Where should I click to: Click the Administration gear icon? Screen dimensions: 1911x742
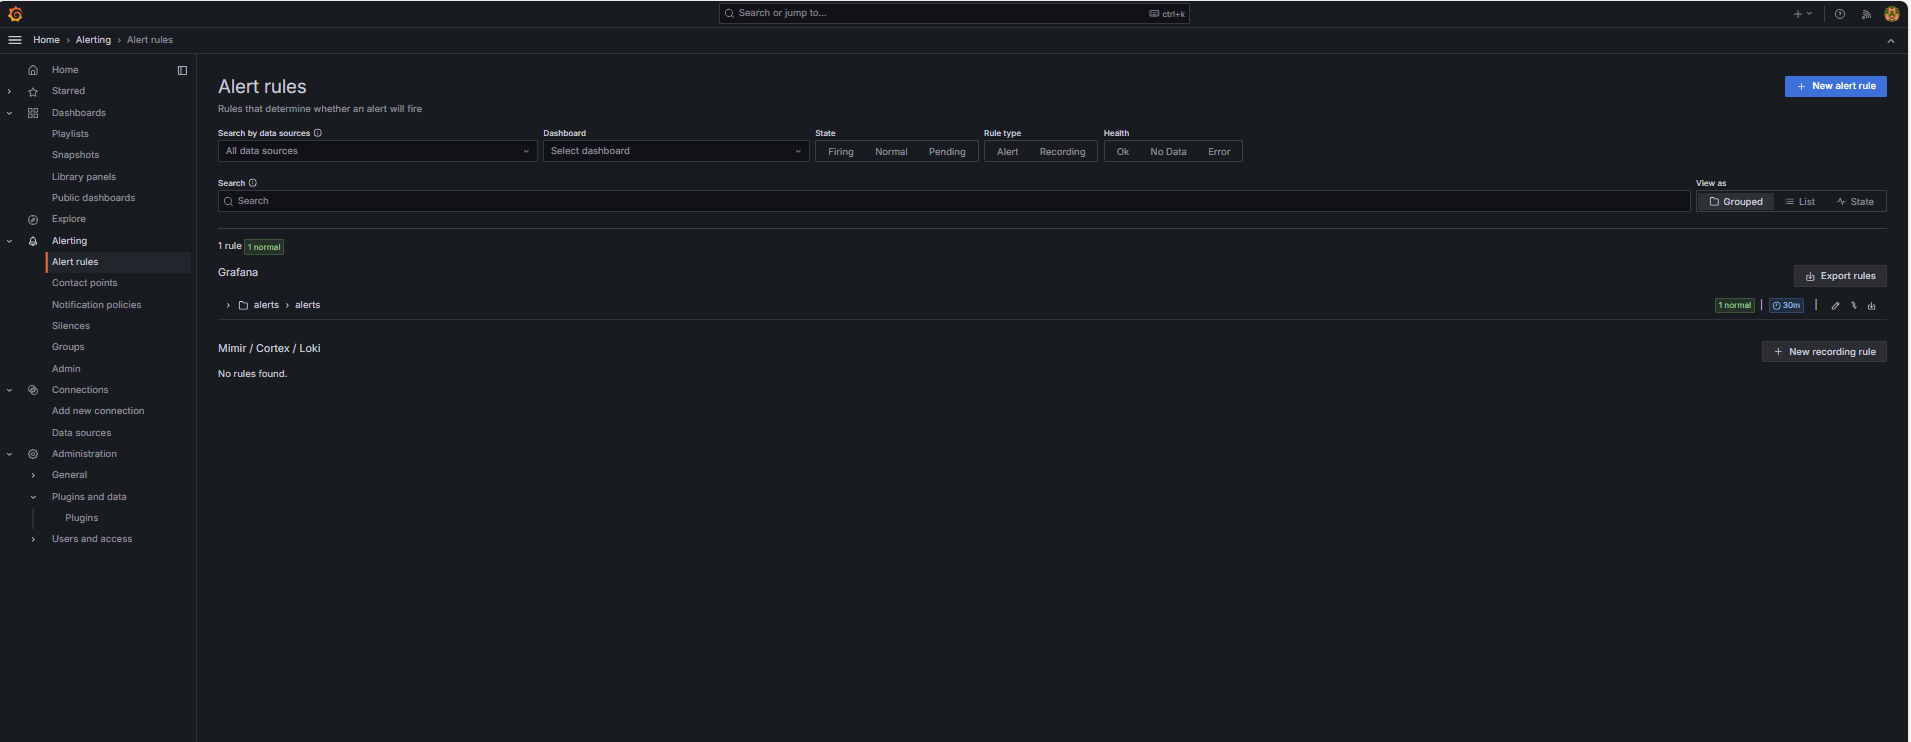pos(33,454)
